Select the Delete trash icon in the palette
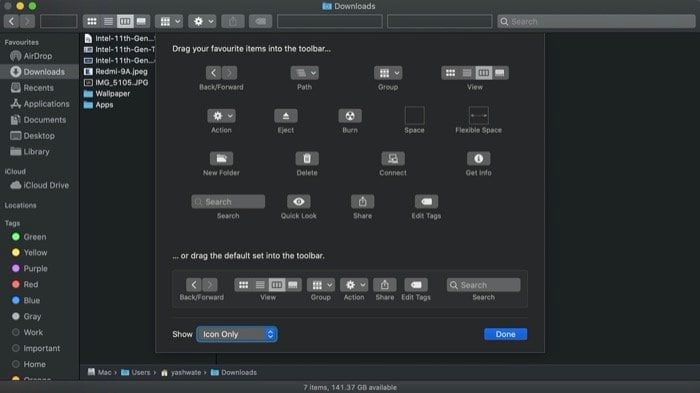The image size is (700, 393). pyautogui.click(x=307, y=159)
